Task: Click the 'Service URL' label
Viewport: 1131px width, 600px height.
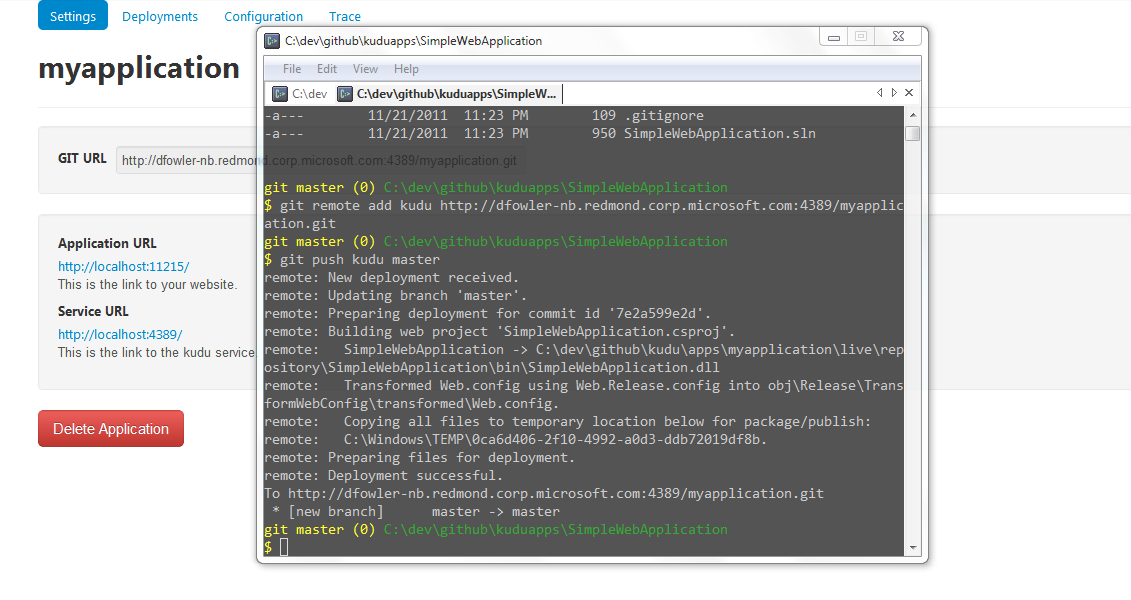Action: coord(93,312)
